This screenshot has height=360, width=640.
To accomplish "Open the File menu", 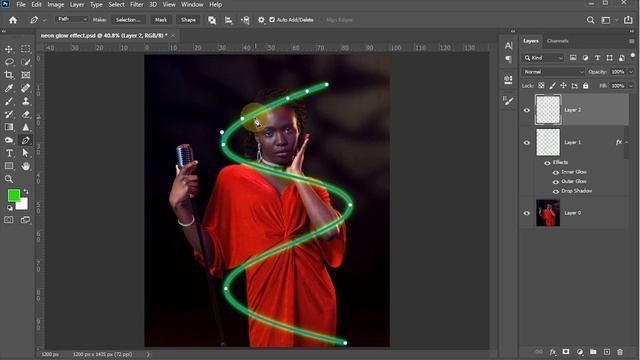I will coord(21,4).
